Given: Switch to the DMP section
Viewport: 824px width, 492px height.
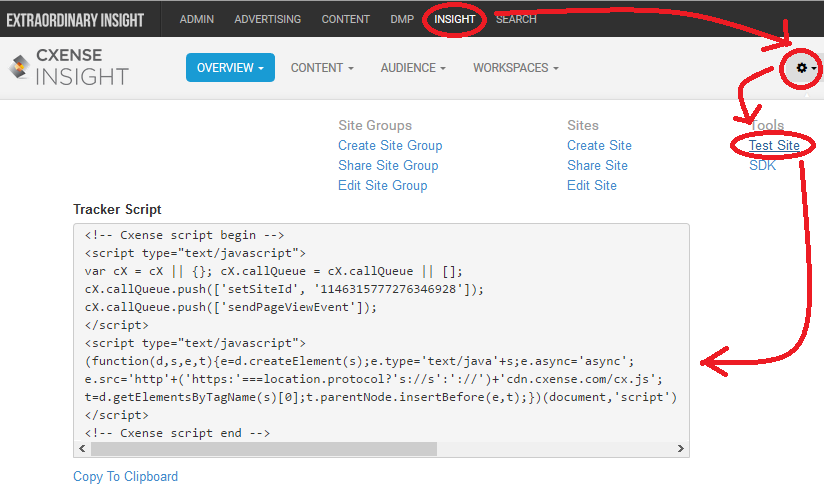Looking at the screenshot, I should coord(402,19).
